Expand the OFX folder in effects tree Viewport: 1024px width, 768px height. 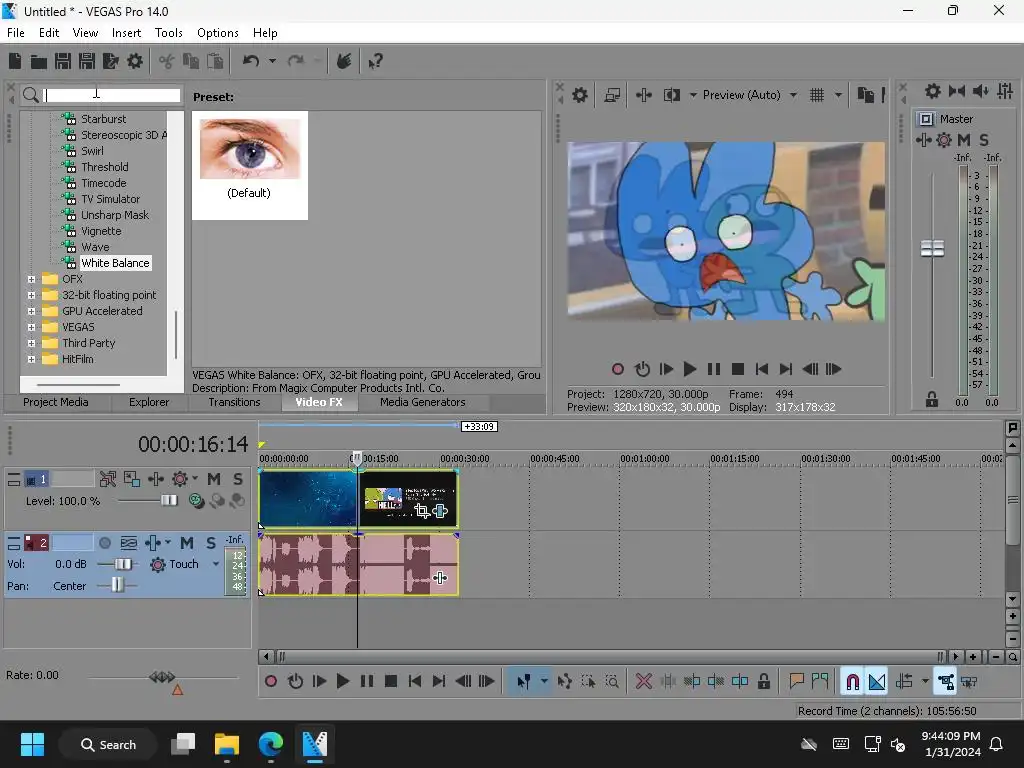point(31,280)
